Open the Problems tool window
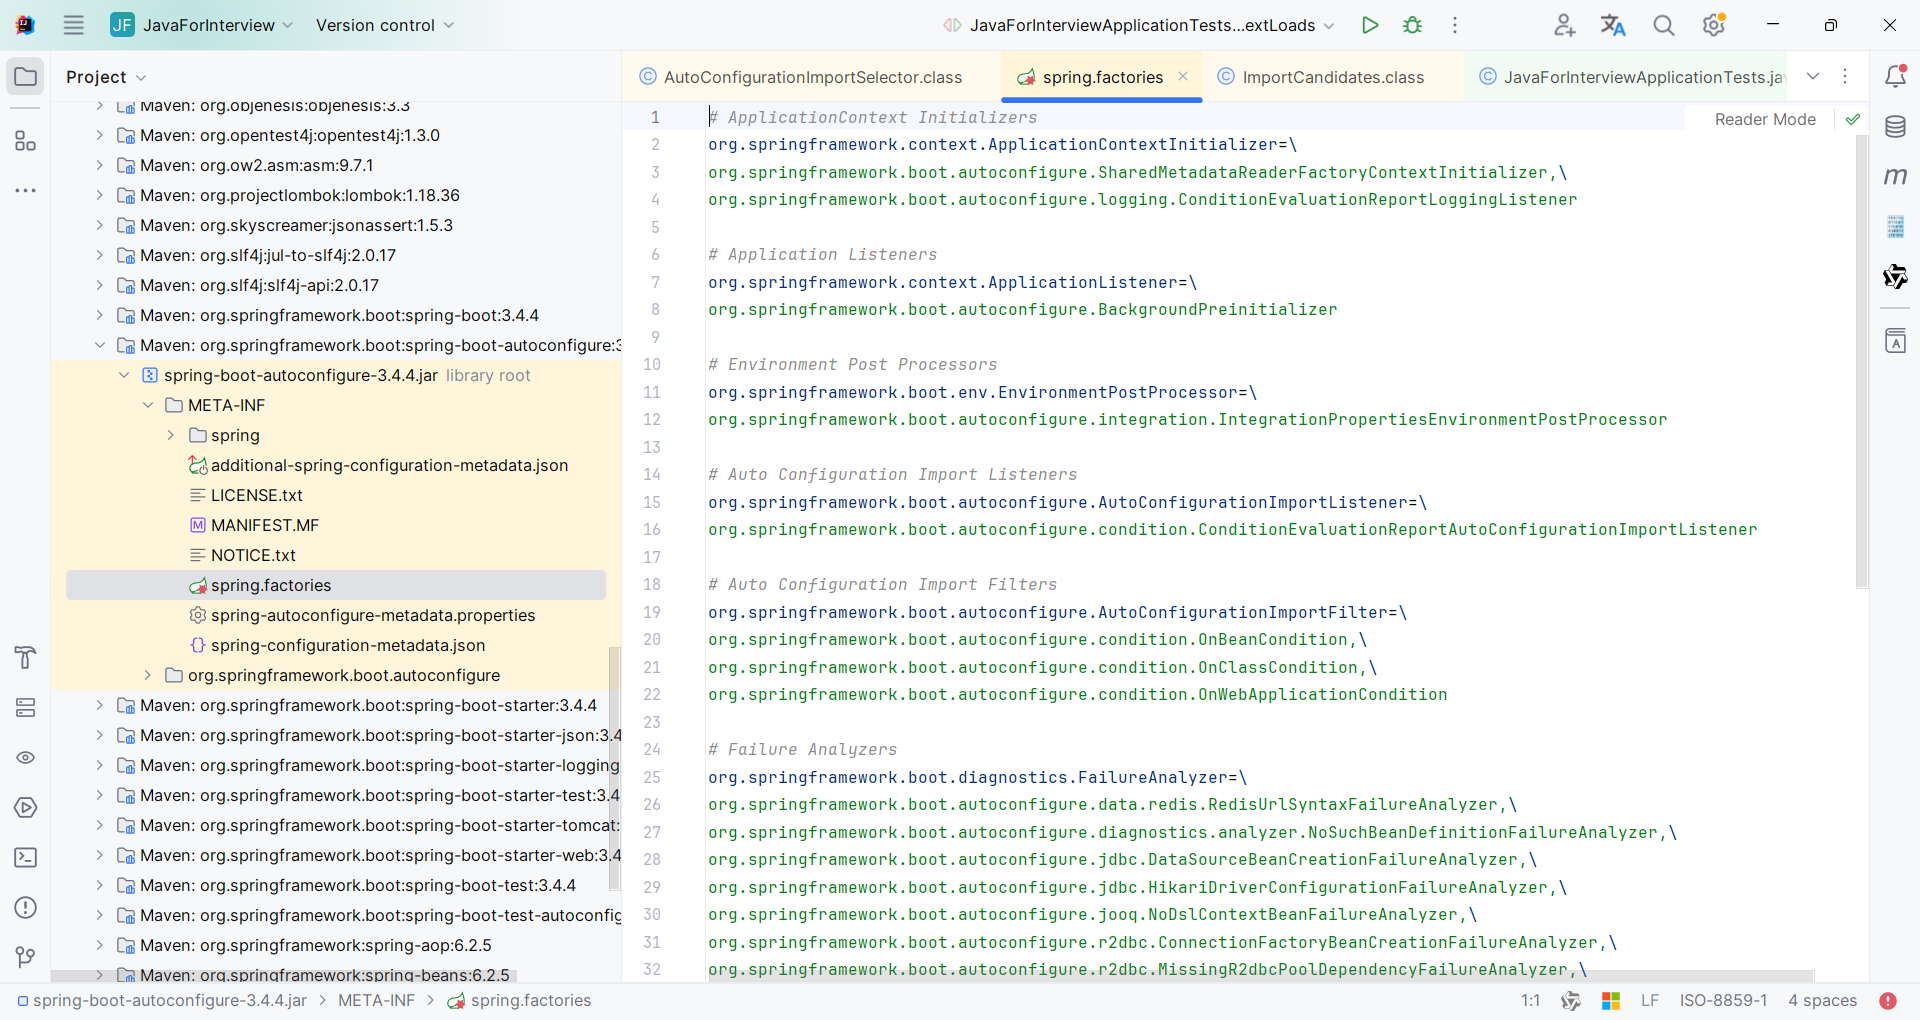 tap(26, 908)
